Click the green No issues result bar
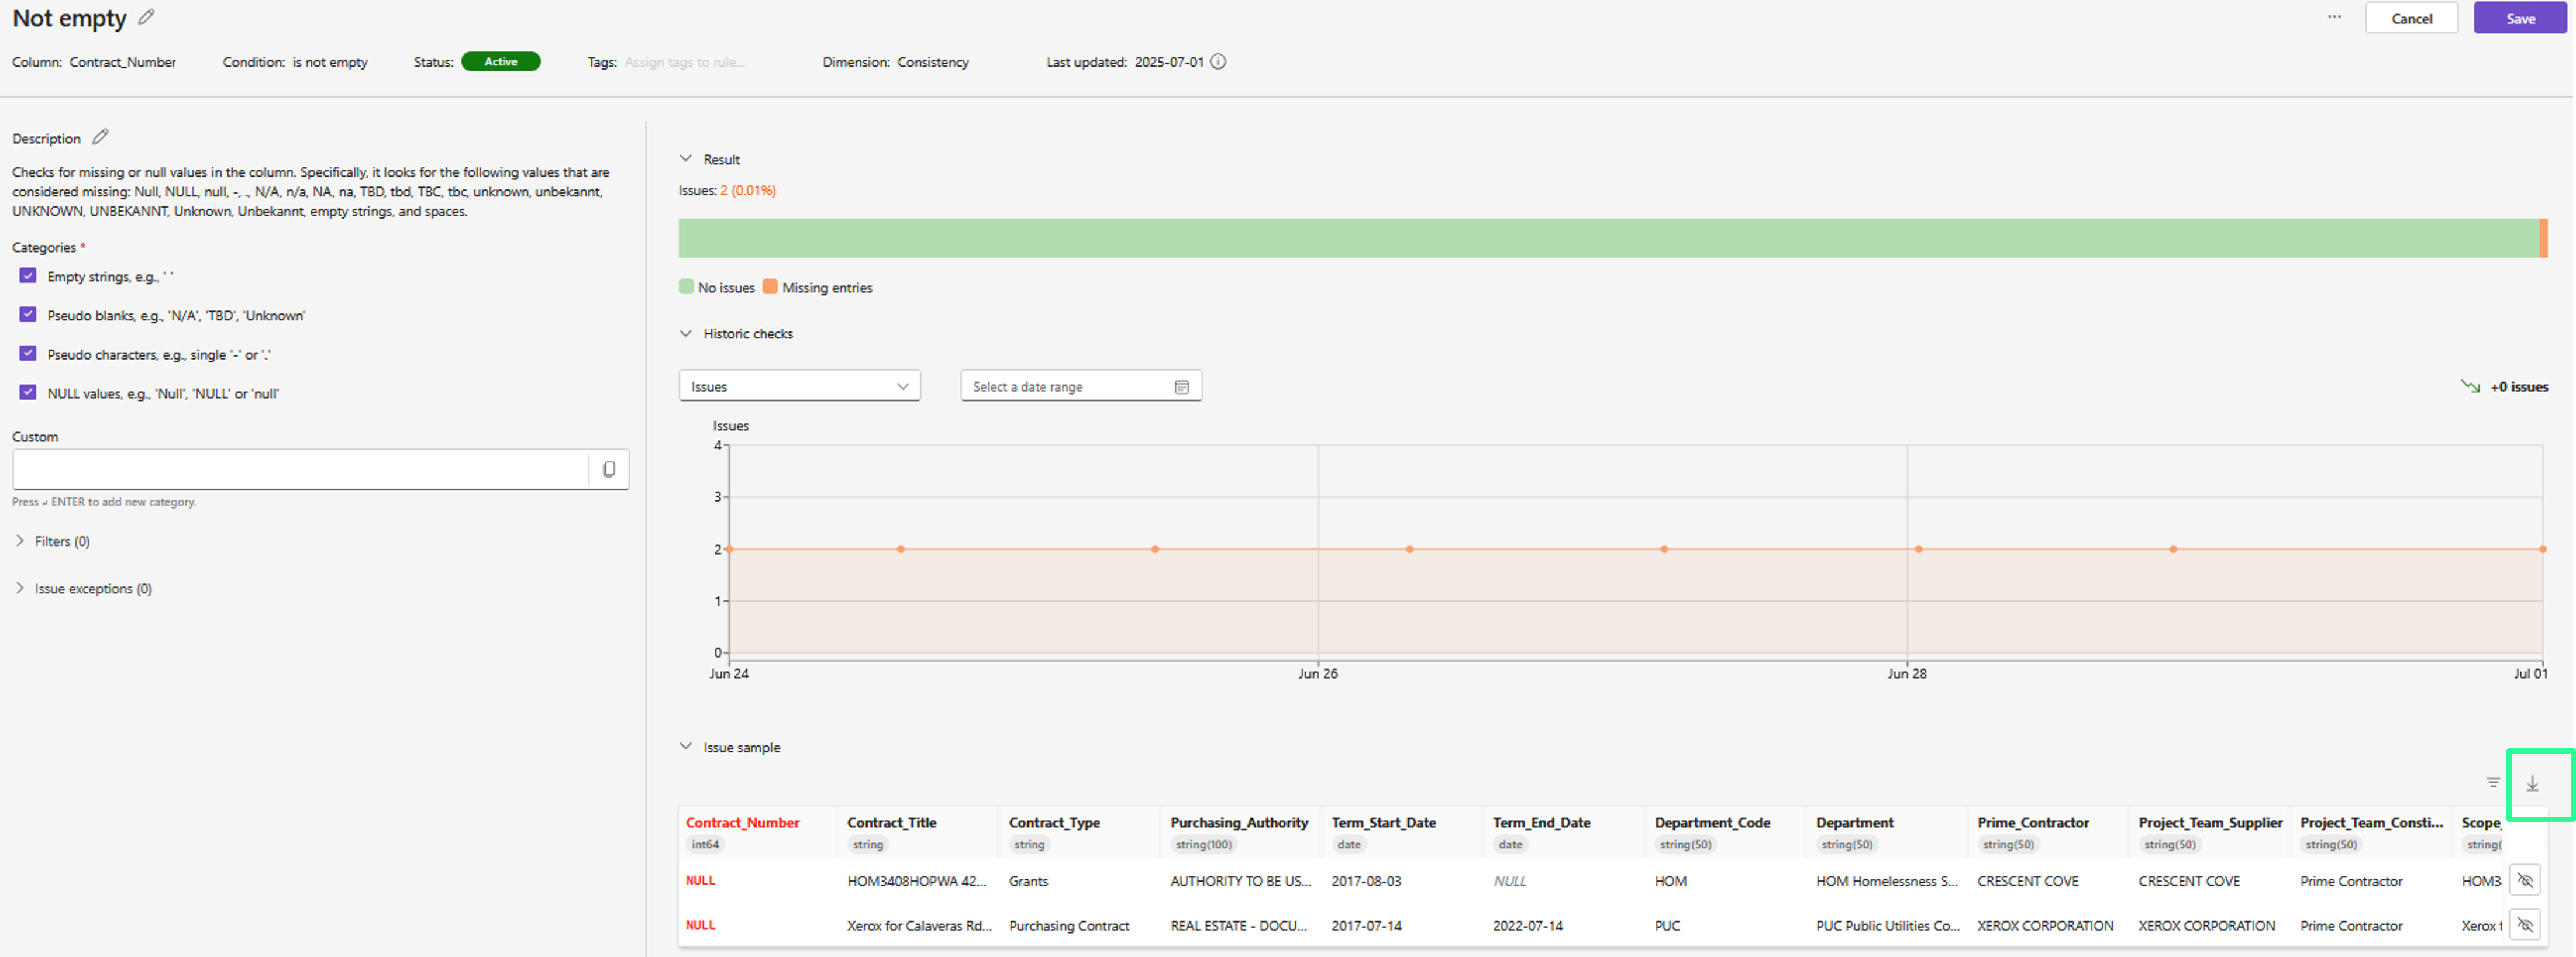Screen dimensions: 2576x957 [1600, 238]
